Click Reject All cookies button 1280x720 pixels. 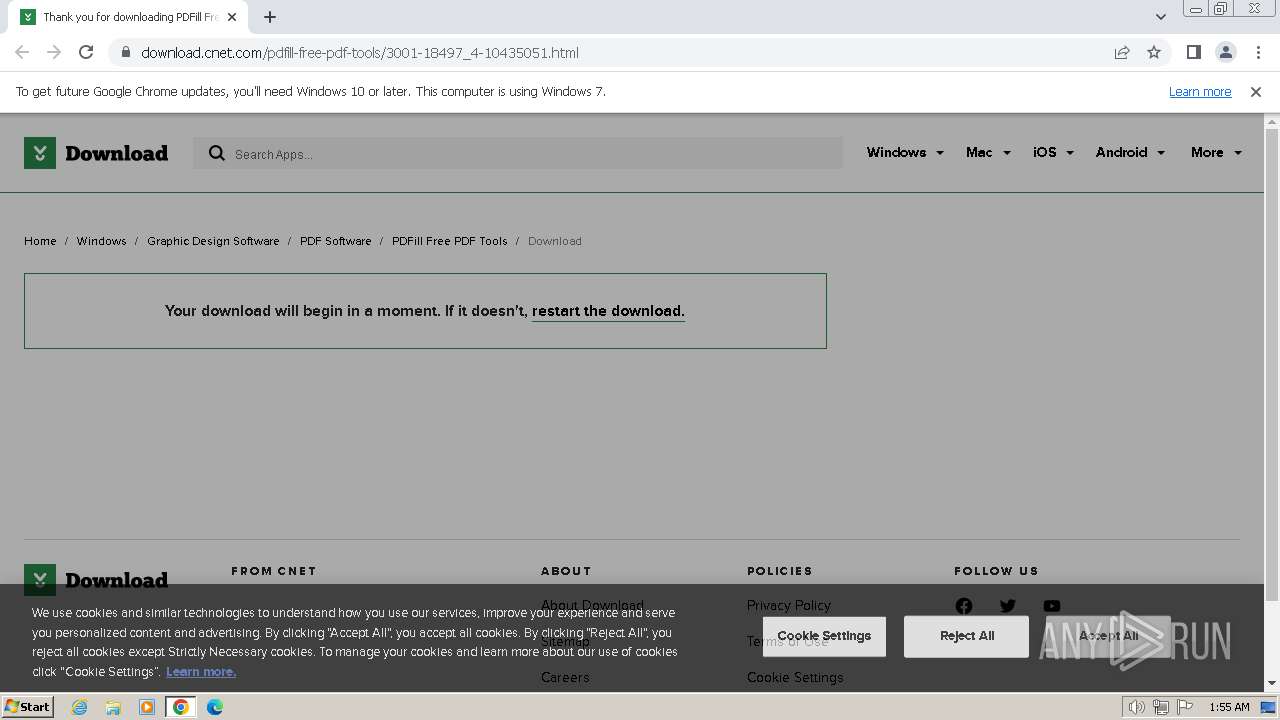(x=966, y=636)
